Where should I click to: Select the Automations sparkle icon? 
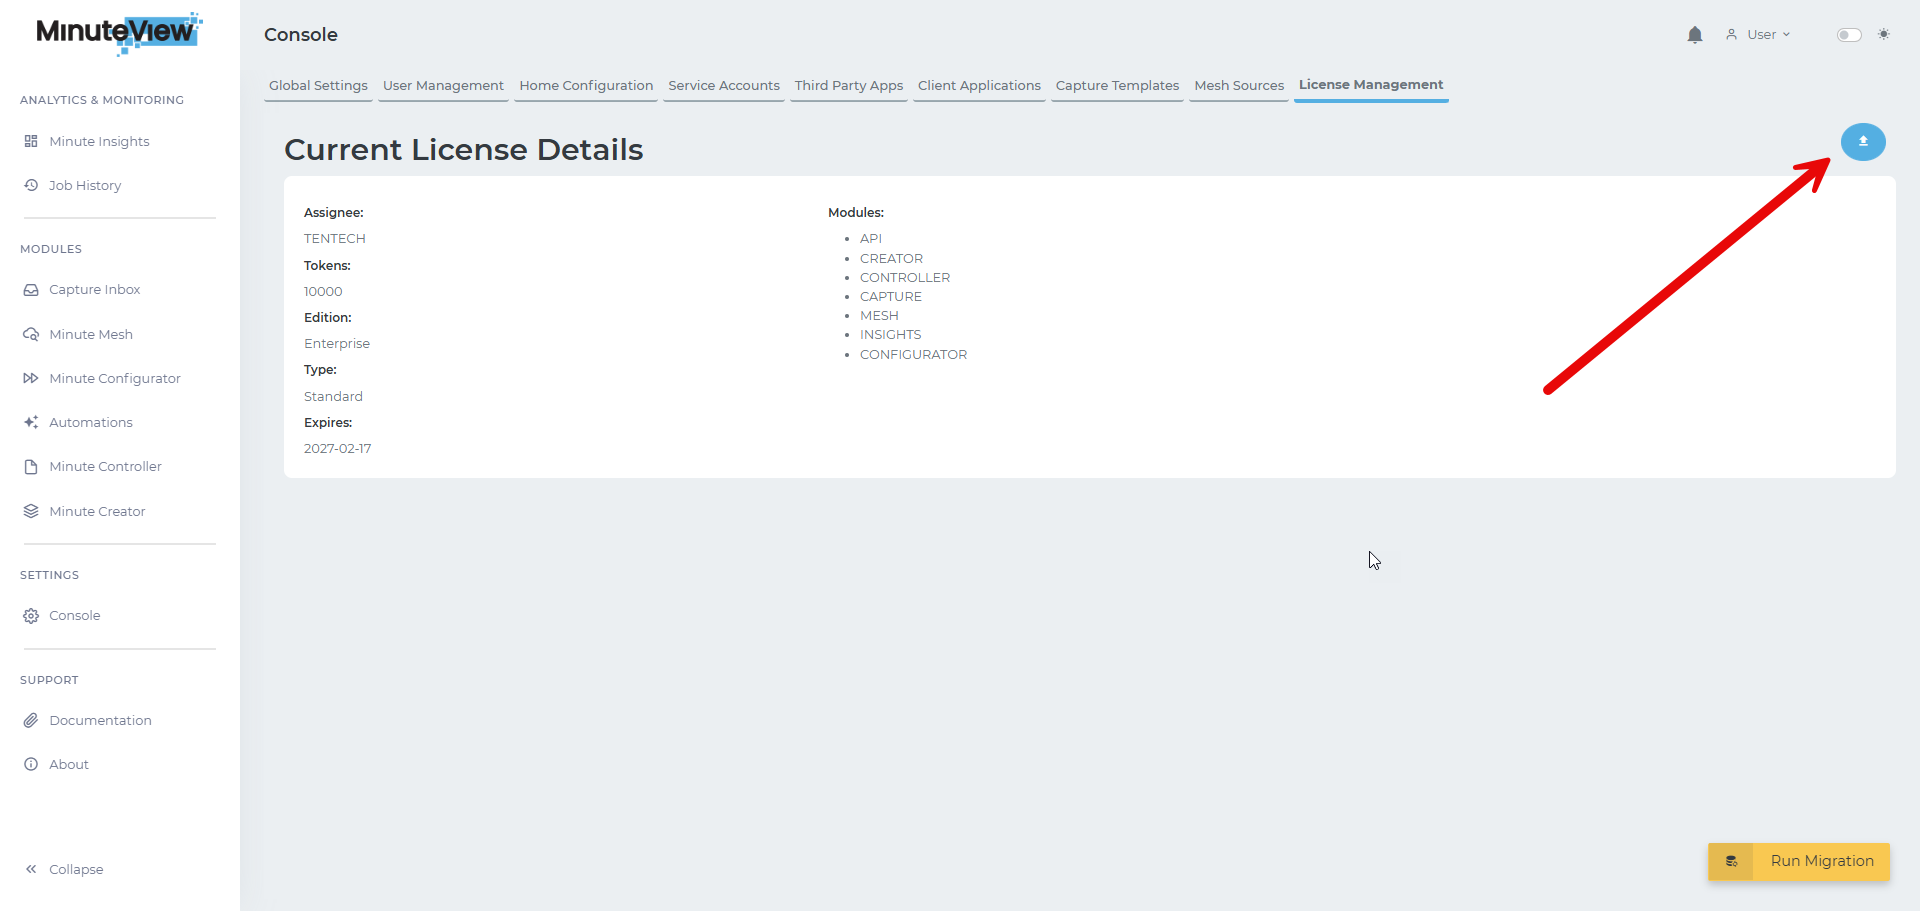31,422
